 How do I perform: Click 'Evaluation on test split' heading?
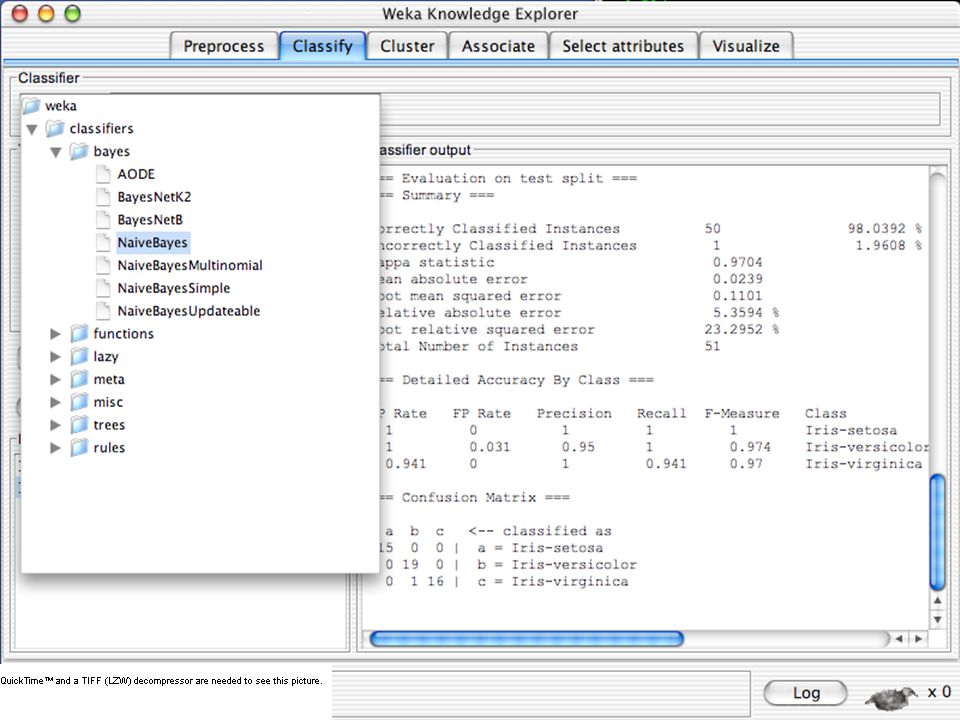click(502, 178)
